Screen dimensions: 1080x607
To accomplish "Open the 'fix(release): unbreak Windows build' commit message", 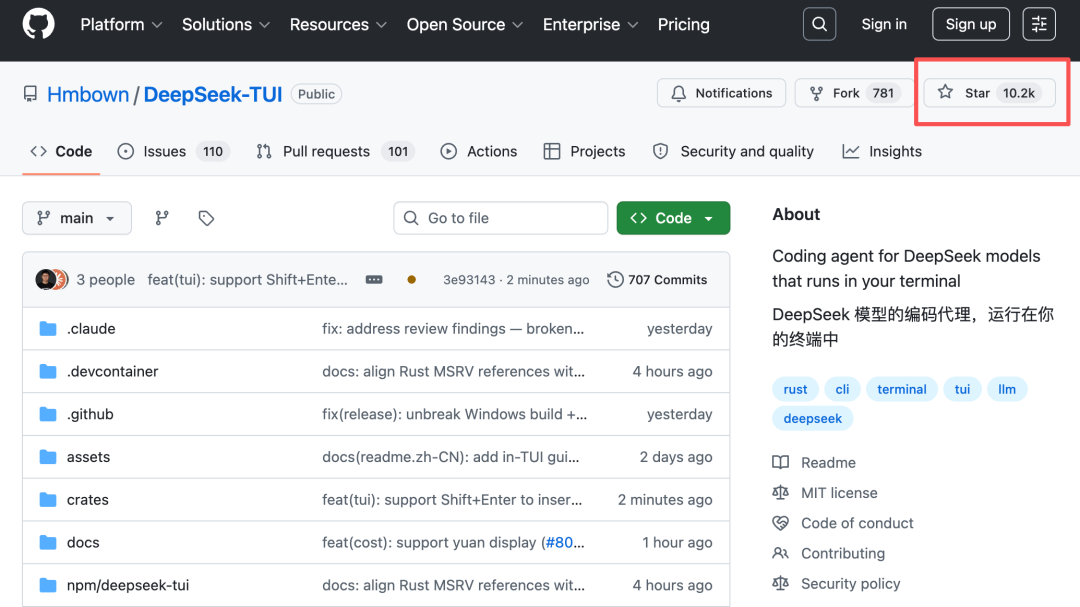I will [x=455, y=414].
